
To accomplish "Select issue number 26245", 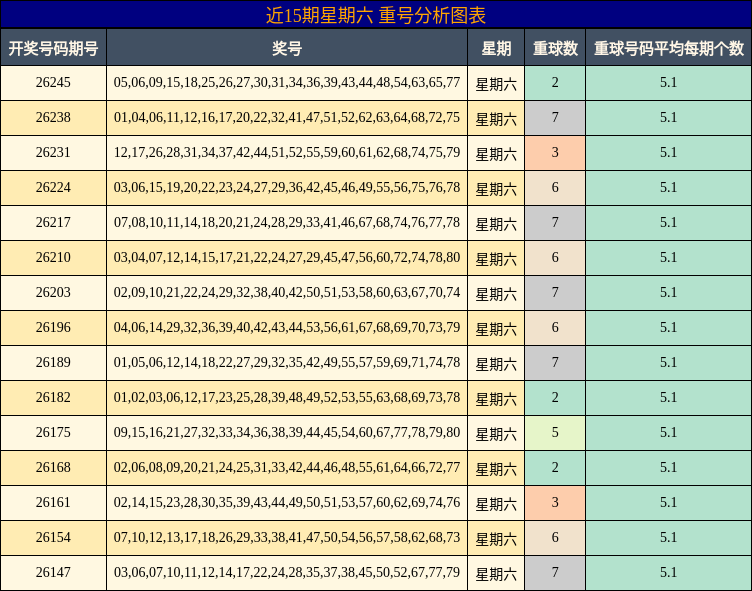I will pos(53,83).
